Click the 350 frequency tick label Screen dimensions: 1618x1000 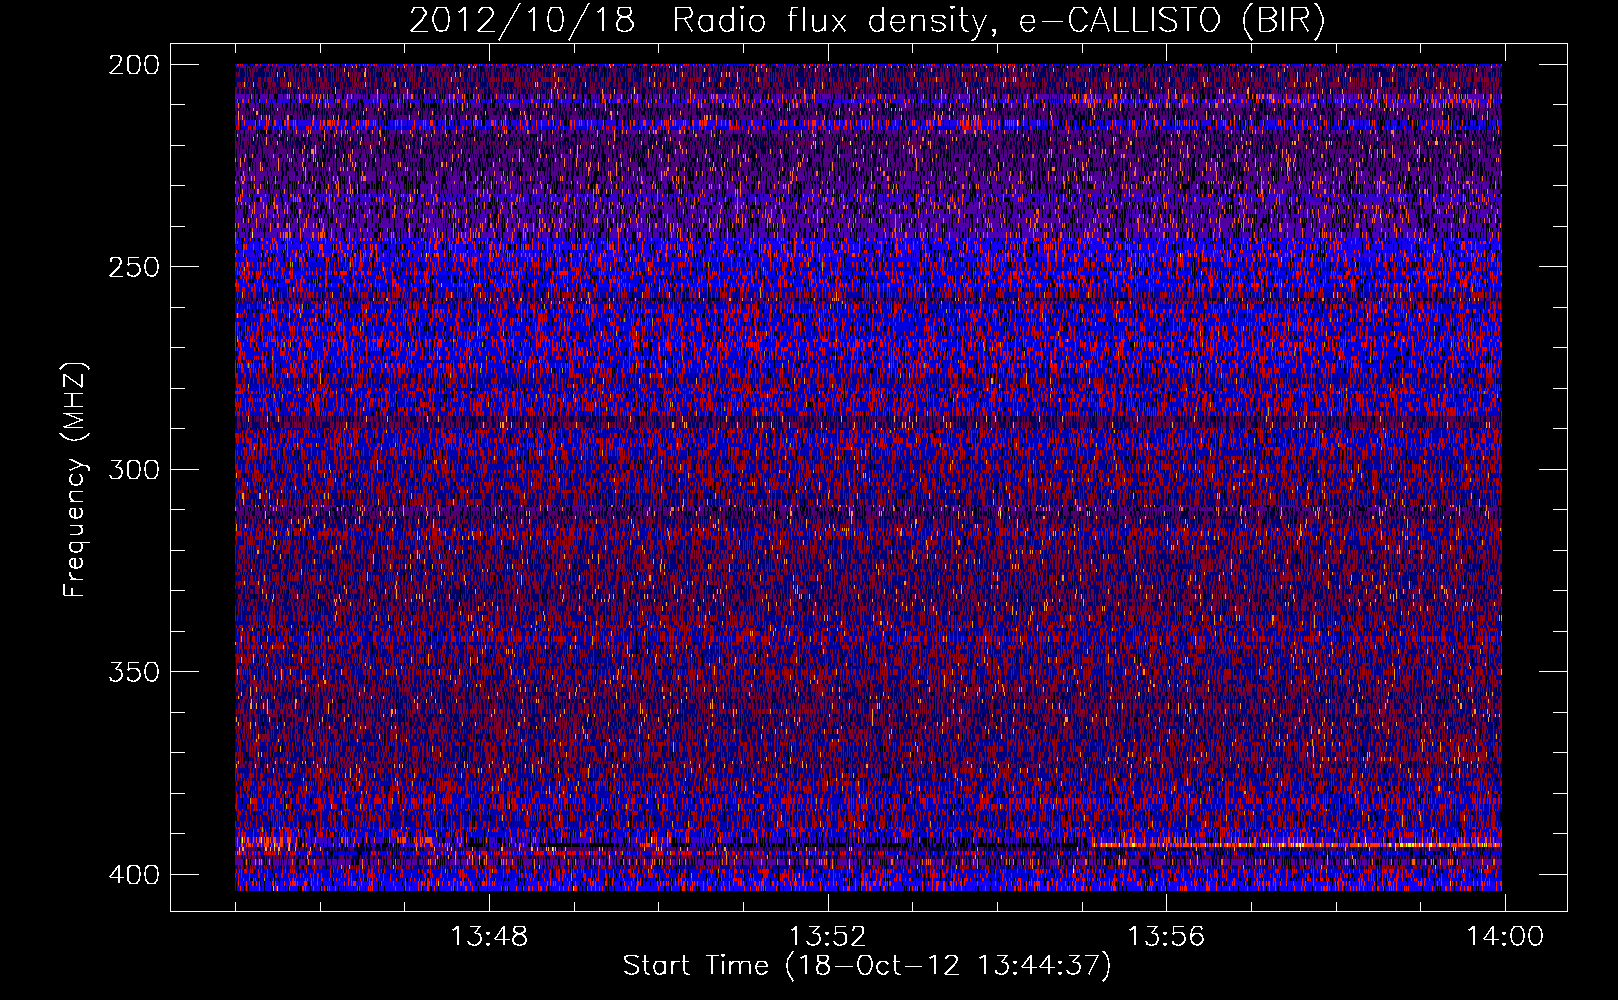tap(133, 671)
